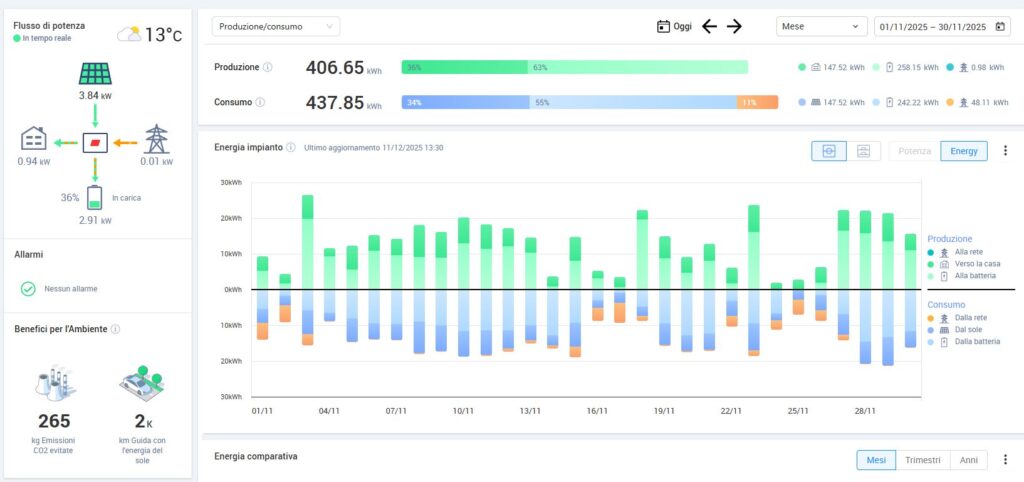
Task: Click the orange segment of Consumo bar
Action: pyautogui.click(x=758, y=102)
